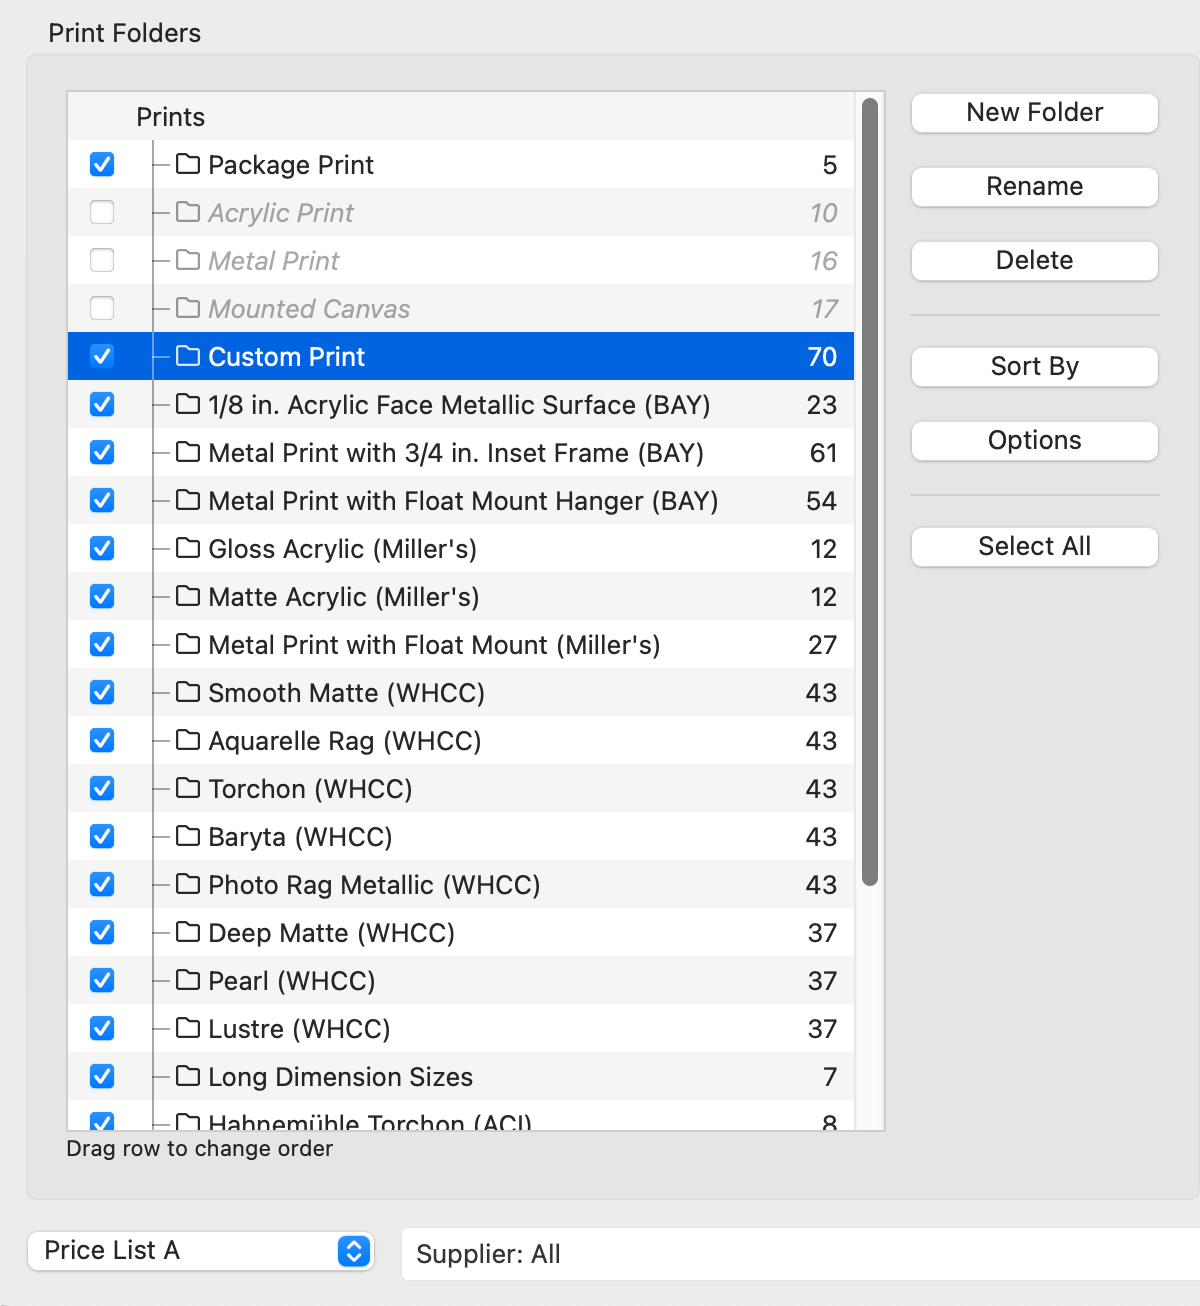Click folder icon beside Baryta (WHCC)
Image resolution: width=1200 pixels, height=1306 pixels.
coord(188,836)
